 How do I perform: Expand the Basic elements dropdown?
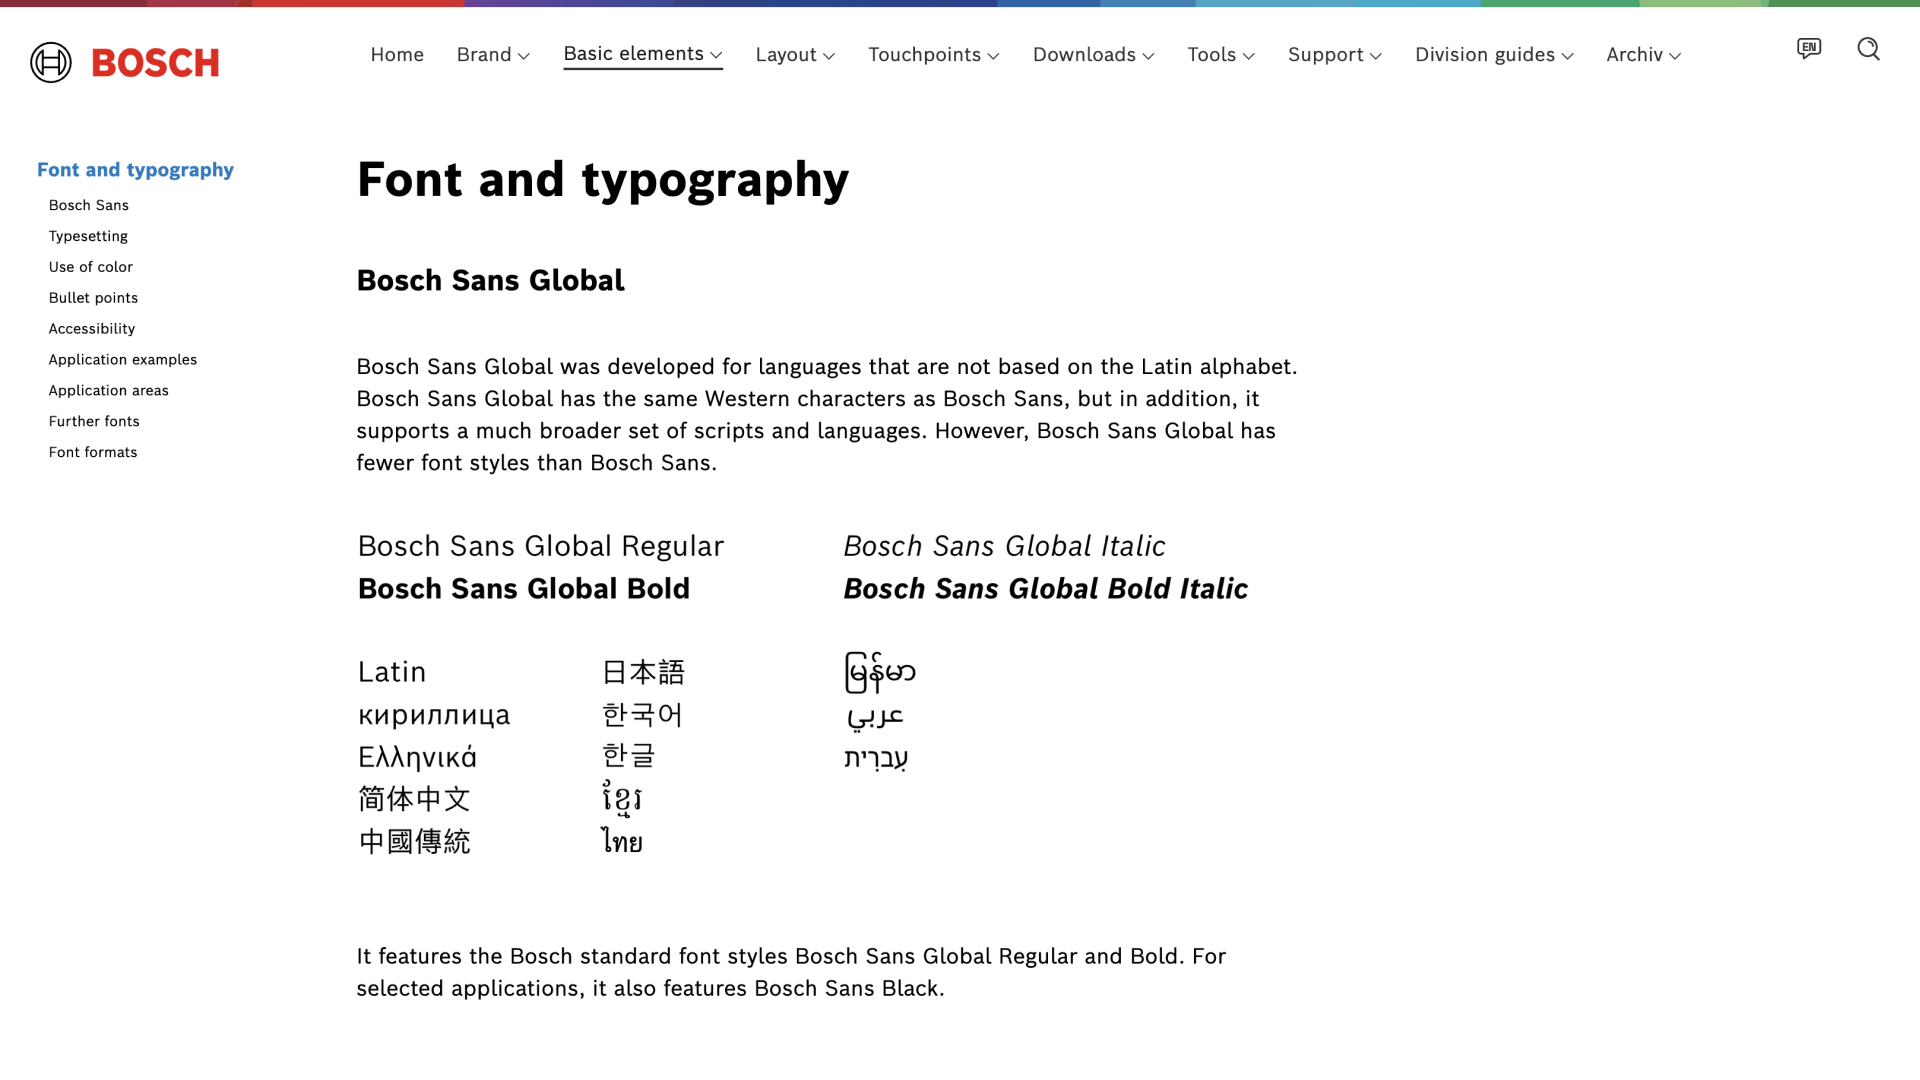click(x=643, y=54)
